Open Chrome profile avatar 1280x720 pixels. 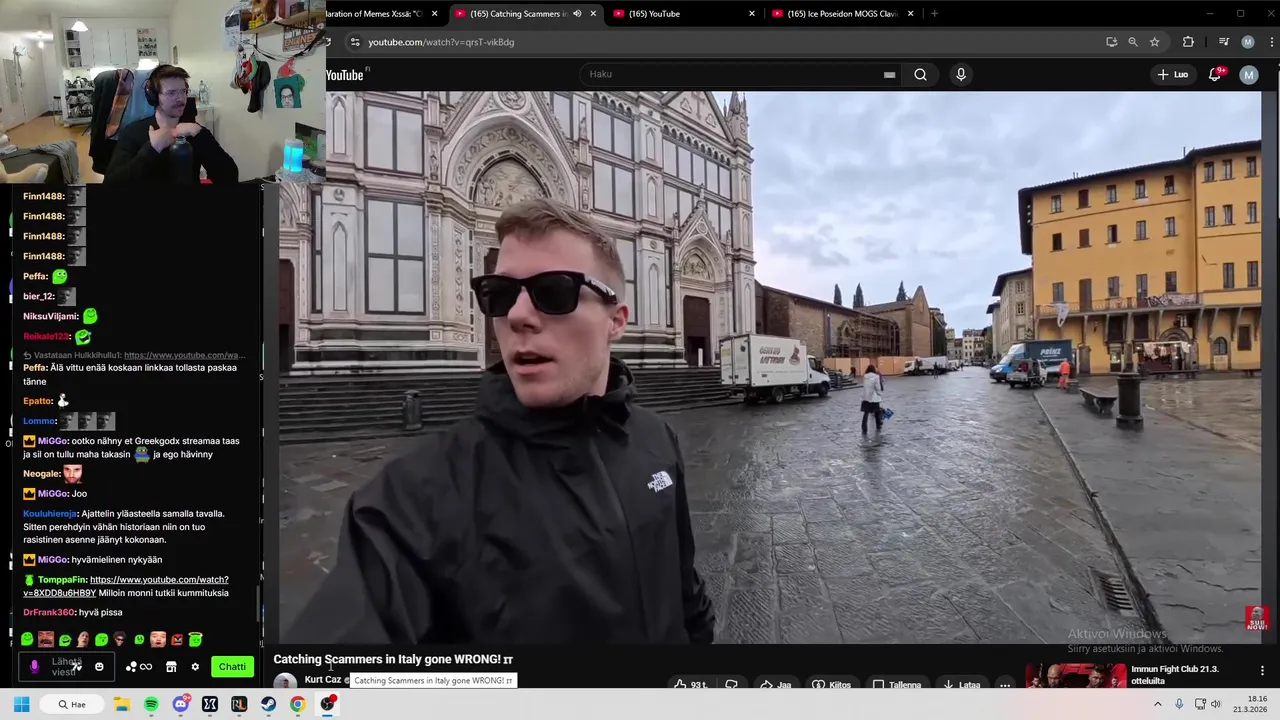tap(1248, 42)
